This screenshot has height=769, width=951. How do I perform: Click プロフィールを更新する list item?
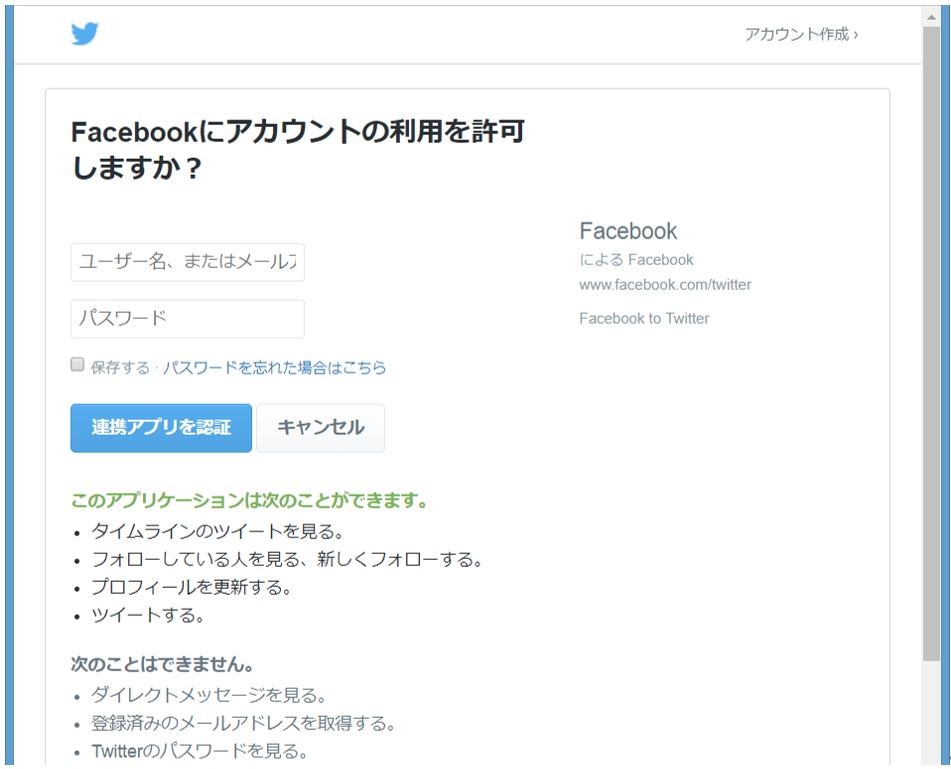tap(192, 587)
